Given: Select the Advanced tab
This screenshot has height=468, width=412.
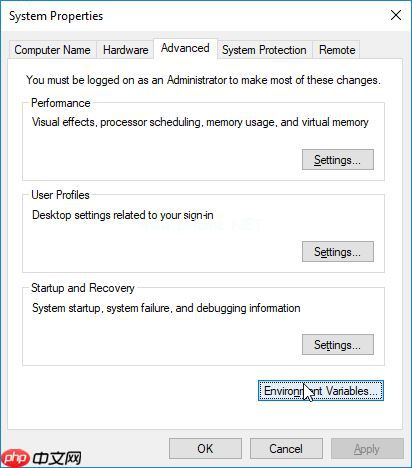Looking at the screenshot, I should click(185, 48).
